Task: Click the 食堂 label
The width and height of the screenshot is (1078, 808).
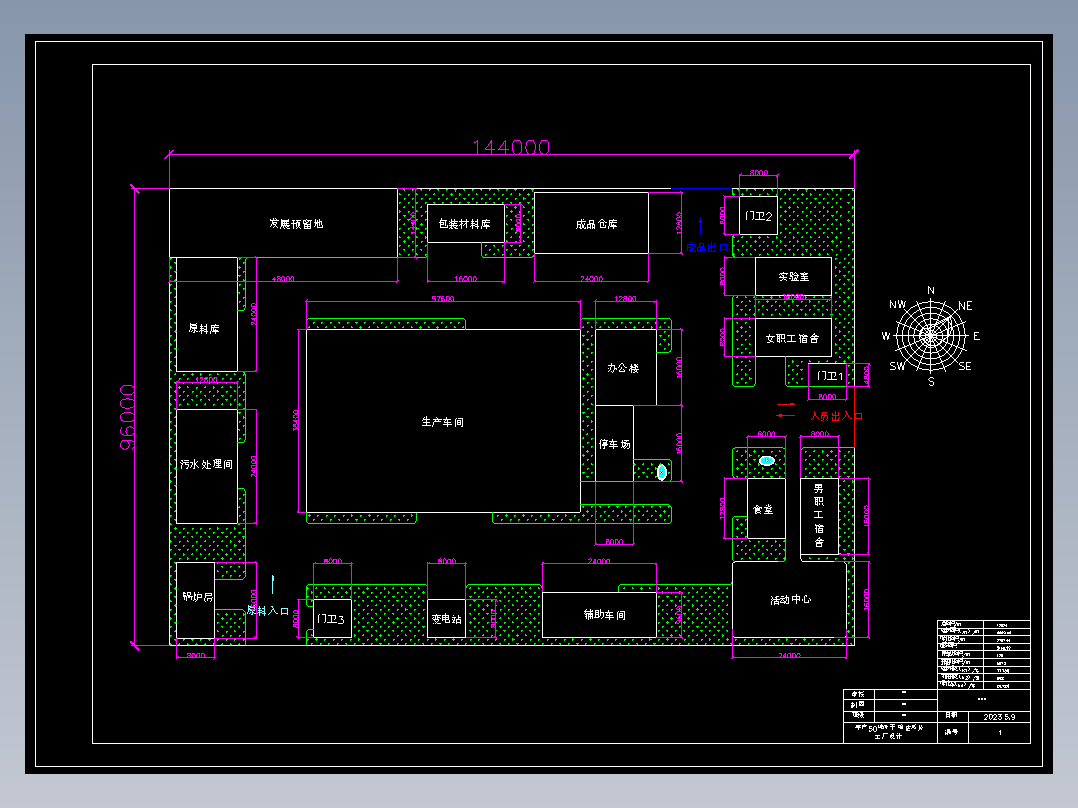Action: click(762, 510)
